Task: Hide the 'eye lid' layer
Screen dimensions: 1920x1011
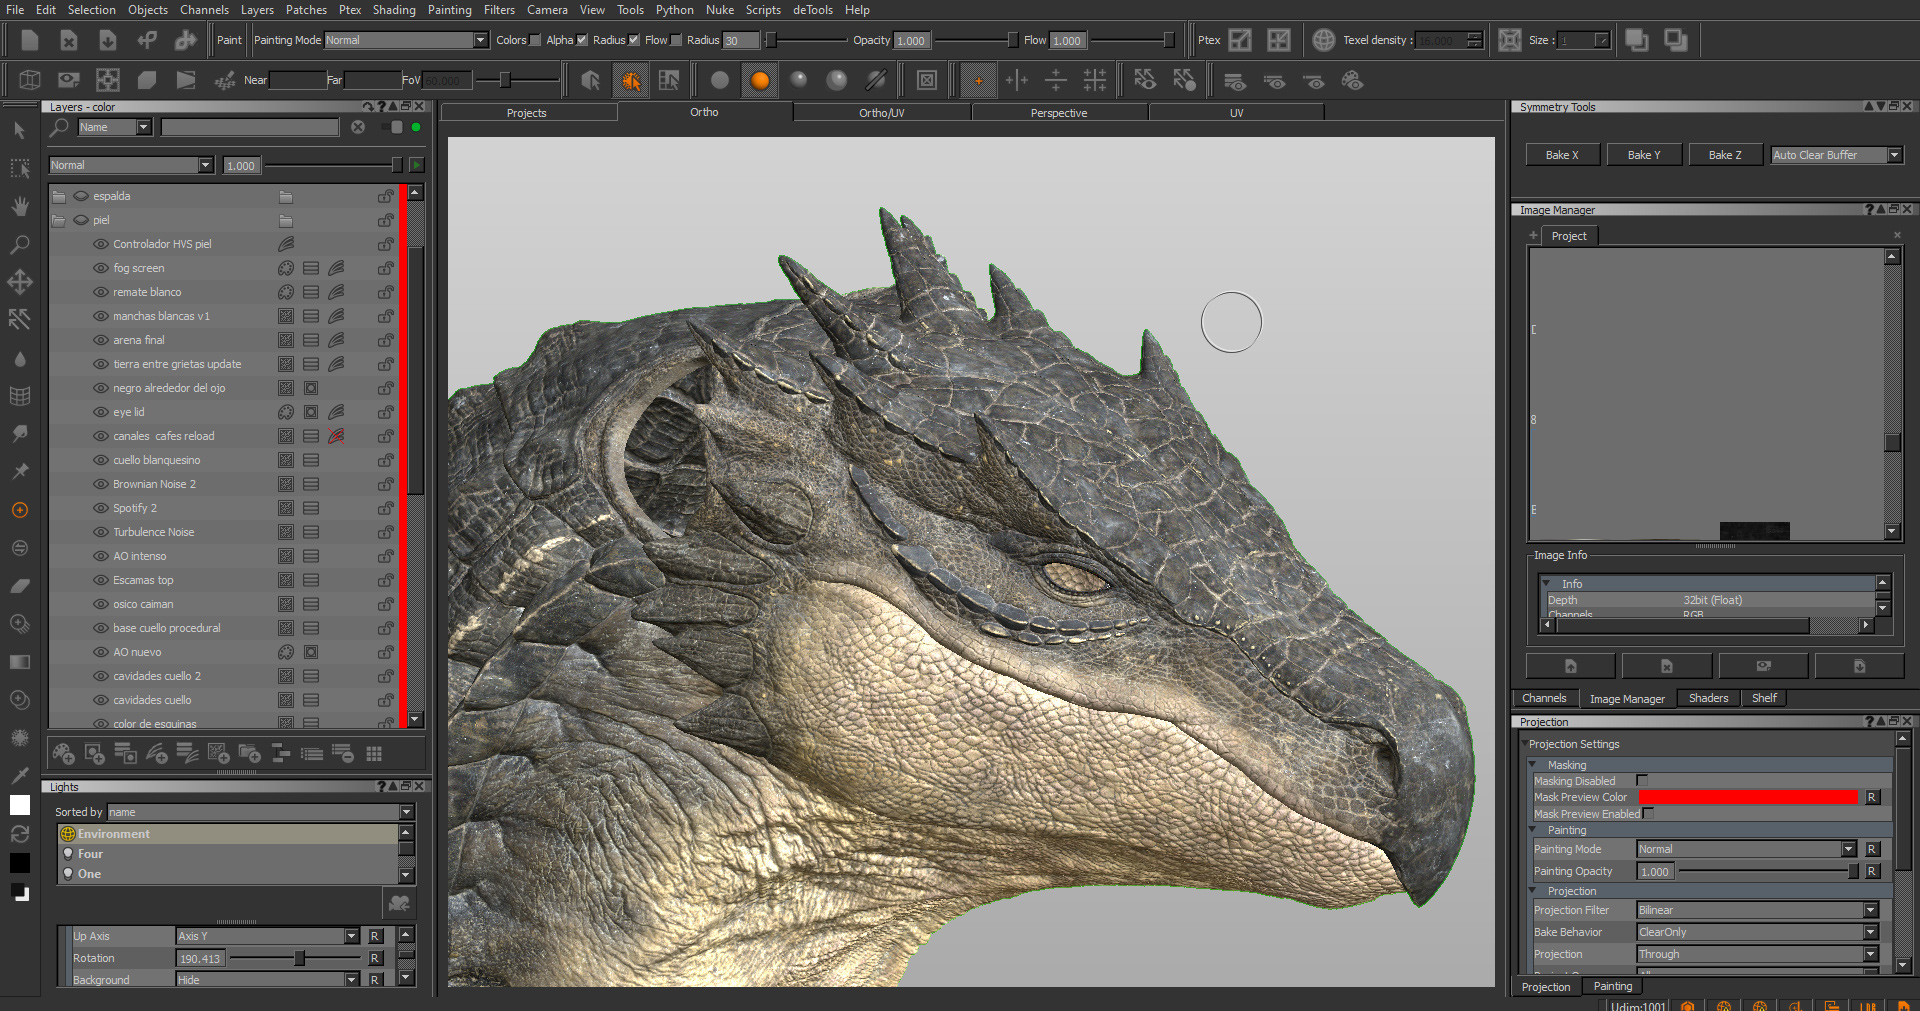Action: tap(101, 412)
